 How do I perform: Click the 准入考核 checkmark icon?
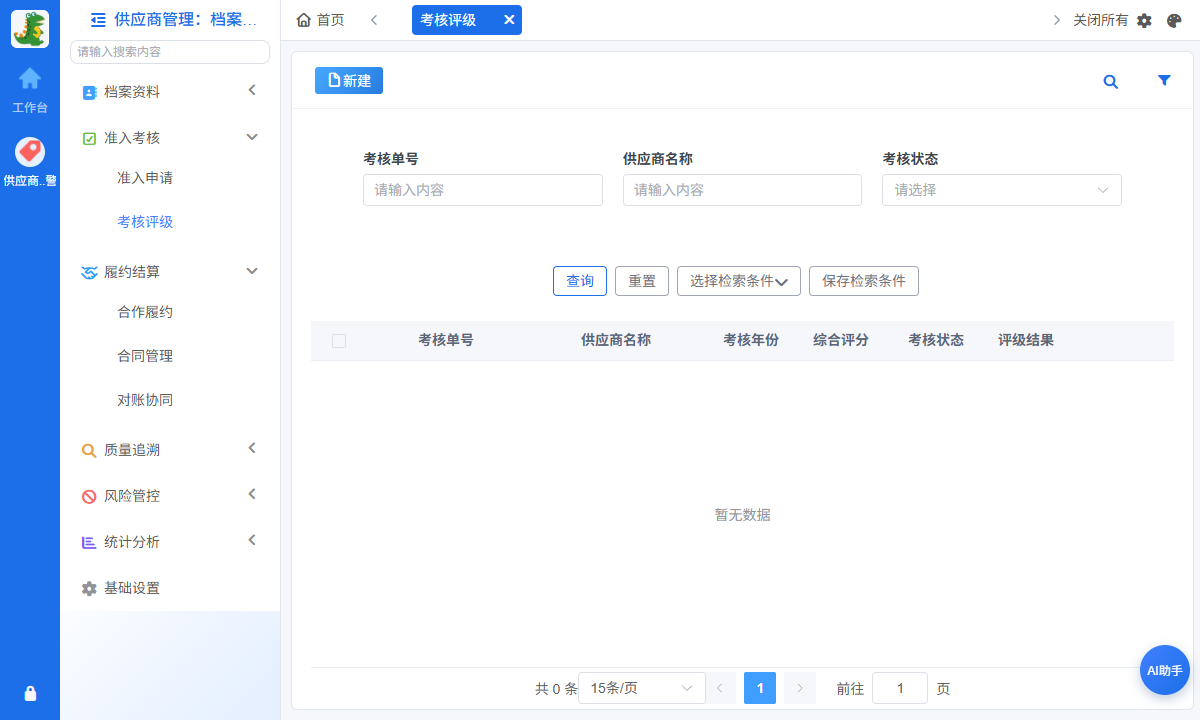coord(89,138)
